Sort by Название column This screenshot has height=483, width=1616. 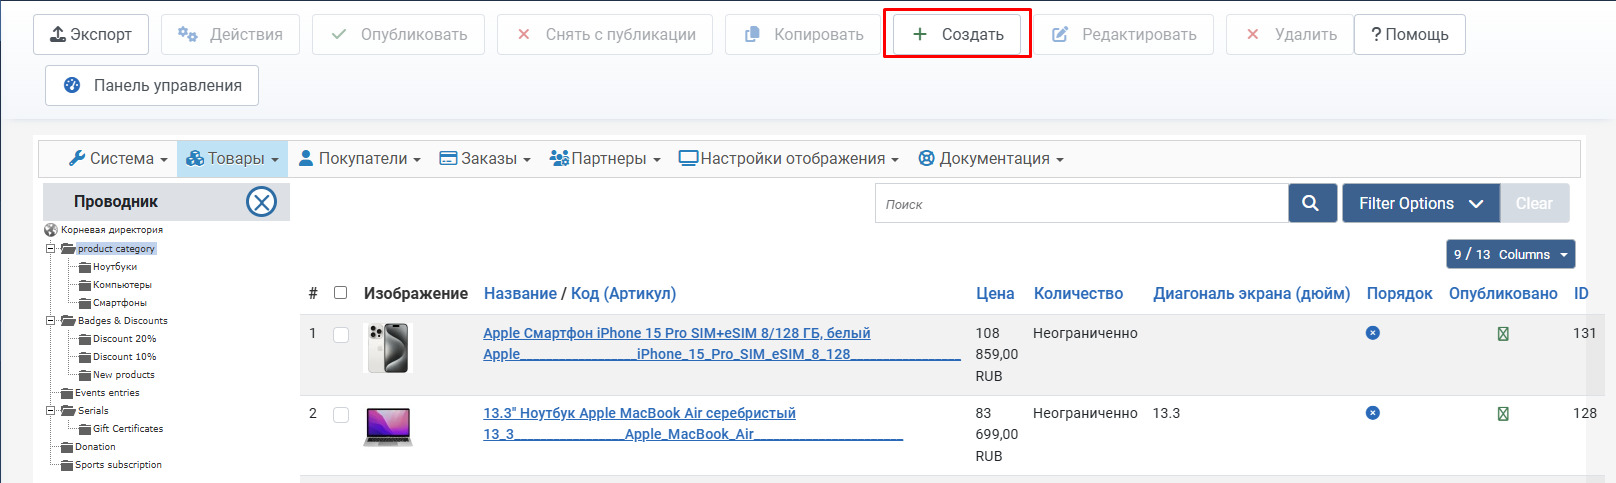520,293
